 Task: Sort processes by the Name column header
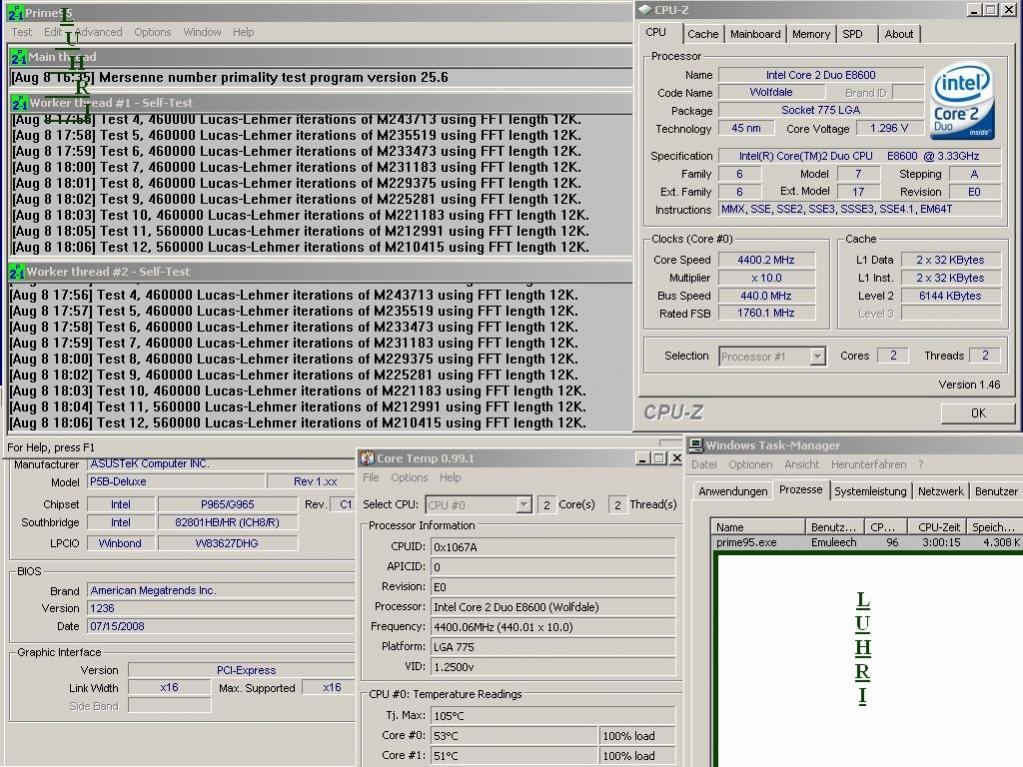(758, 527)
